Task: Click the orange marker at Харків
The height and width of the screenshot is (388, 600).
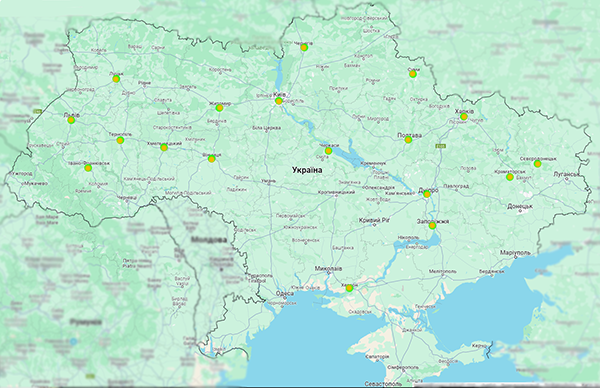Action: 464,116
